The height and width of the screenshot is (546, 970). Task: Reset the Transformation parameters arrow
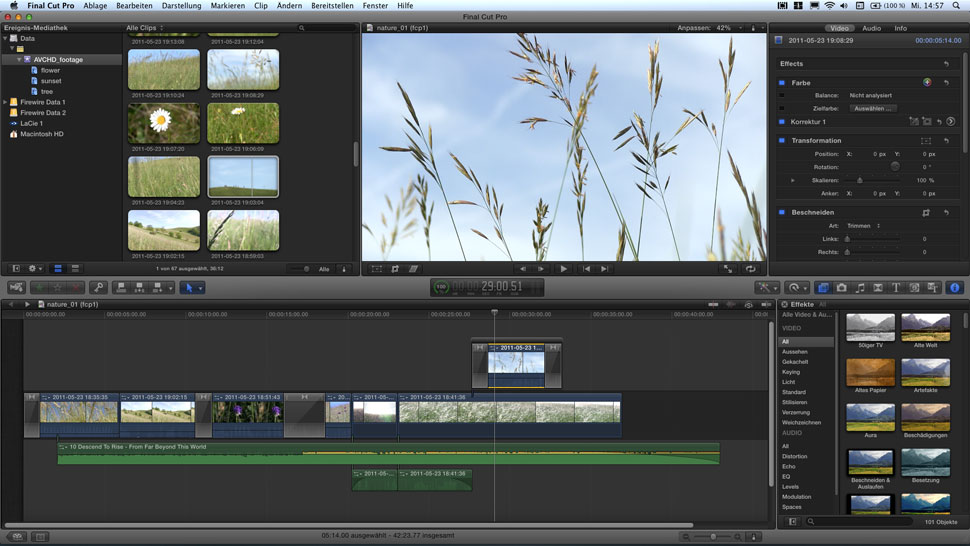pos(946,141)
